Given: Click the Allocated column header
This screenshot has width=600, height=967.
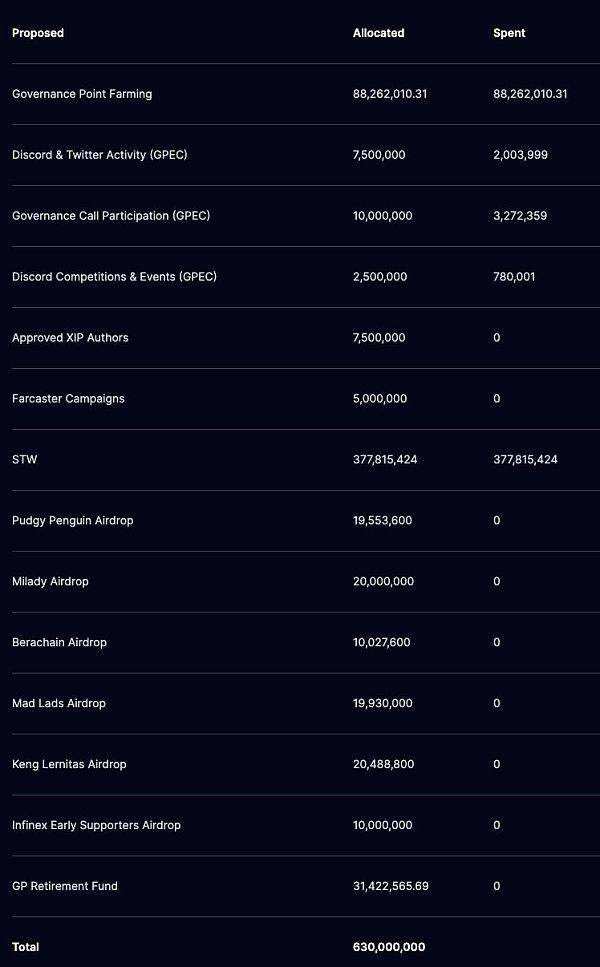Looking at the screenshot, I should (x=379, y=33).
